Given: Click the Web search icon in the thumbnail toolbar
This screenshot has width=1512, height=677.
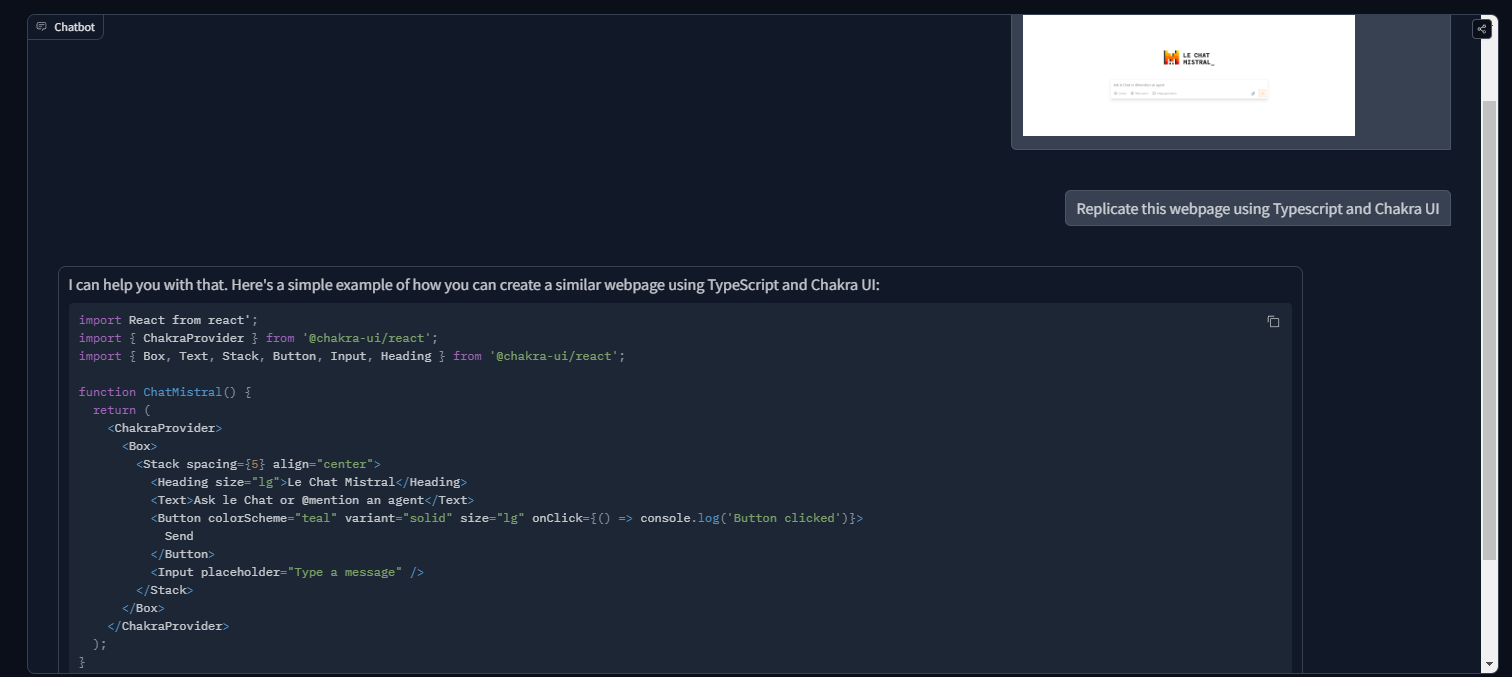Looking at the screenshot, I should tap(1133, 93).
